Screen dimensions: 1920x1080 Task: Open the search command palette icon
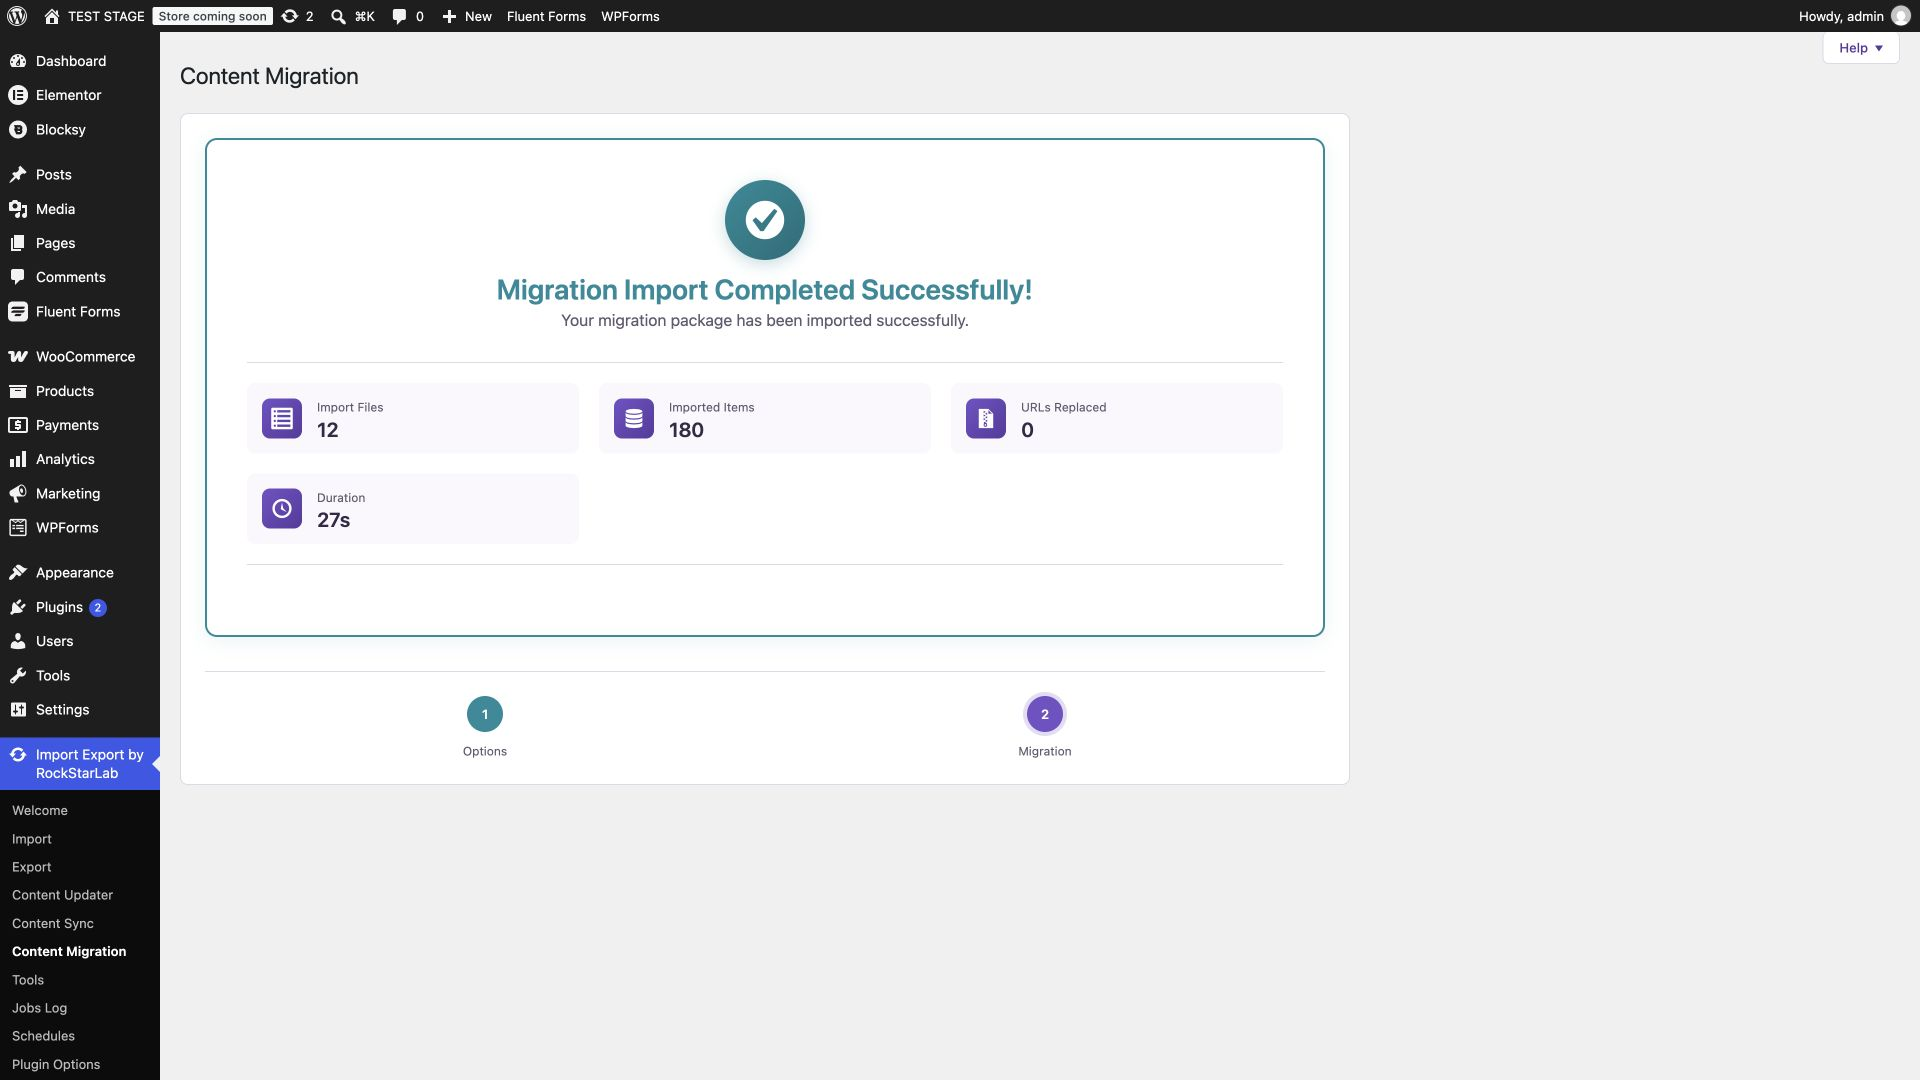tap(338, 16)
